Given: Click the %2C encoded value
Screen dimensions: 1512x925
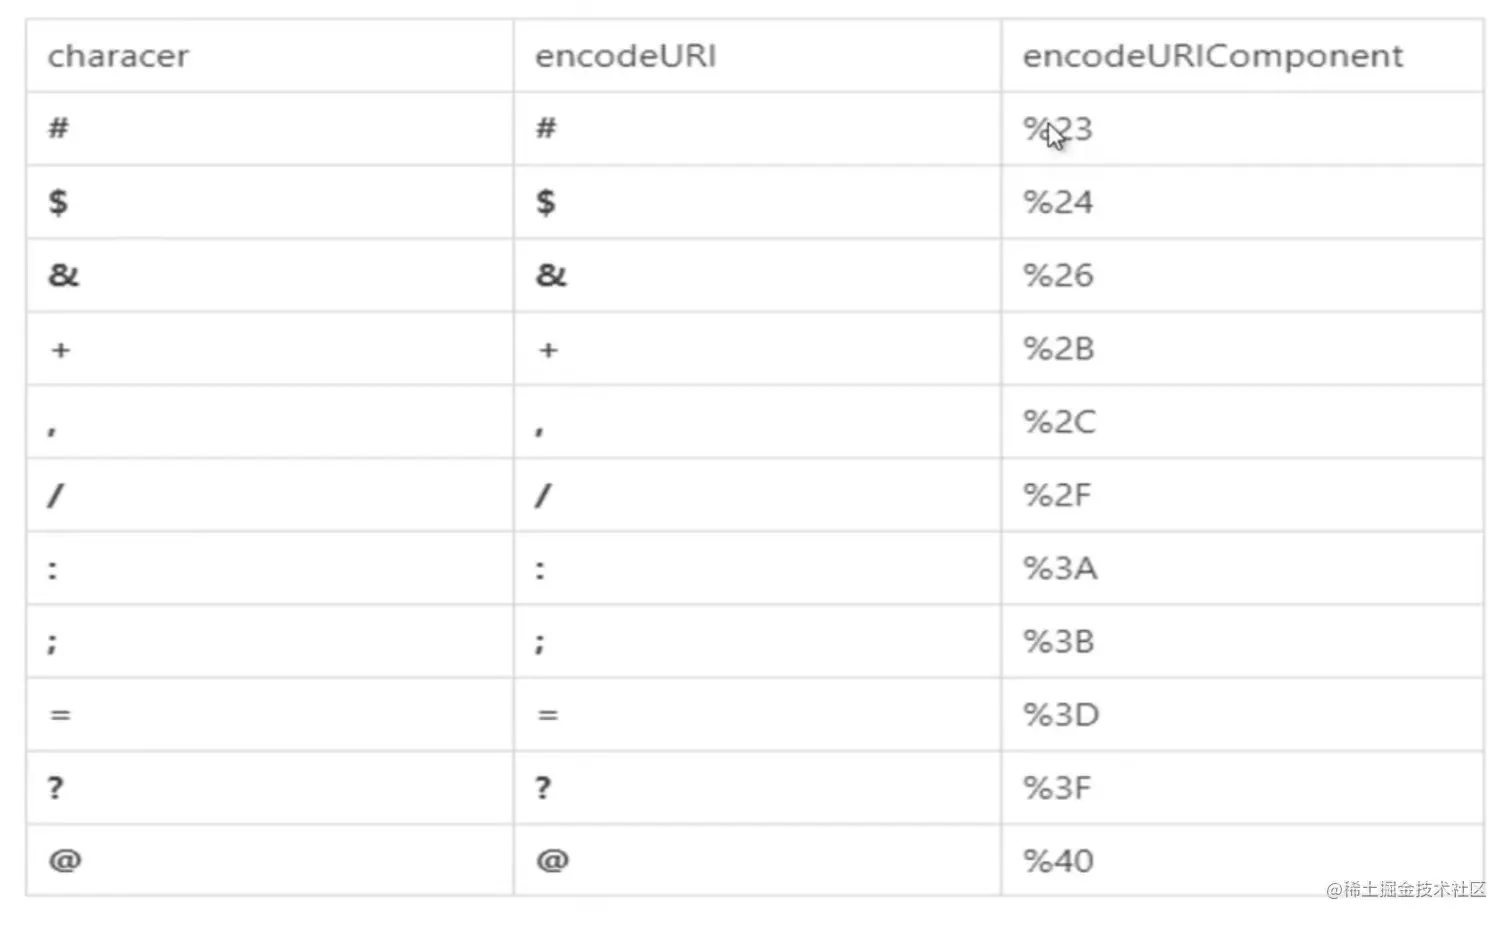Looking at the screenshot, I should click(1059, 422).
